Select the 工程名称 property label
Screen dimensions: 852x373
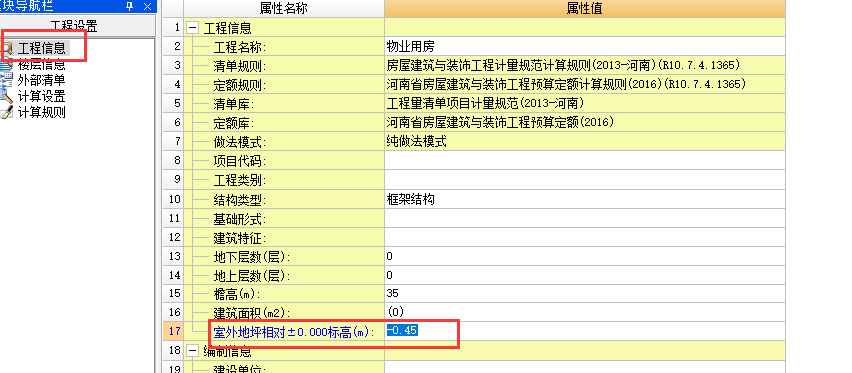point(240,47)
